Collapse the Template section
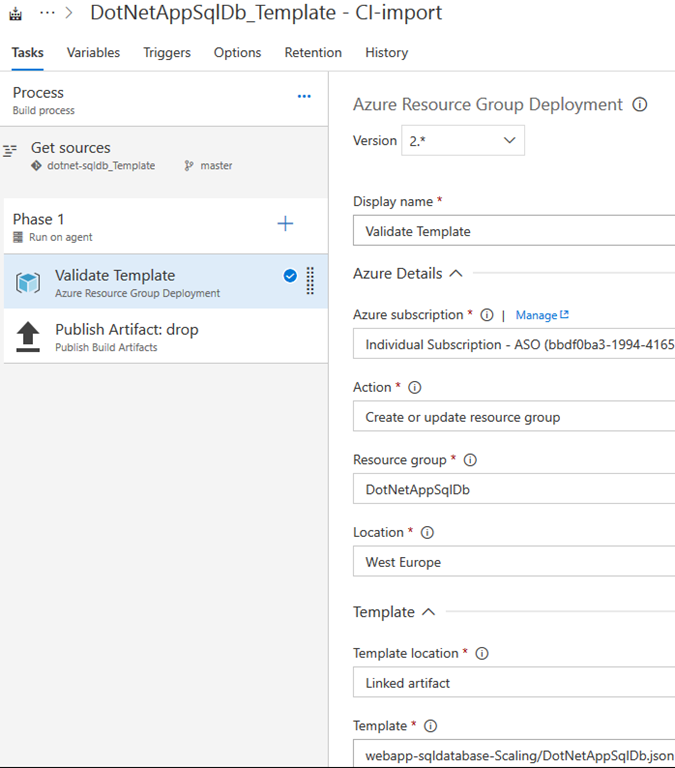 point(429,612)
